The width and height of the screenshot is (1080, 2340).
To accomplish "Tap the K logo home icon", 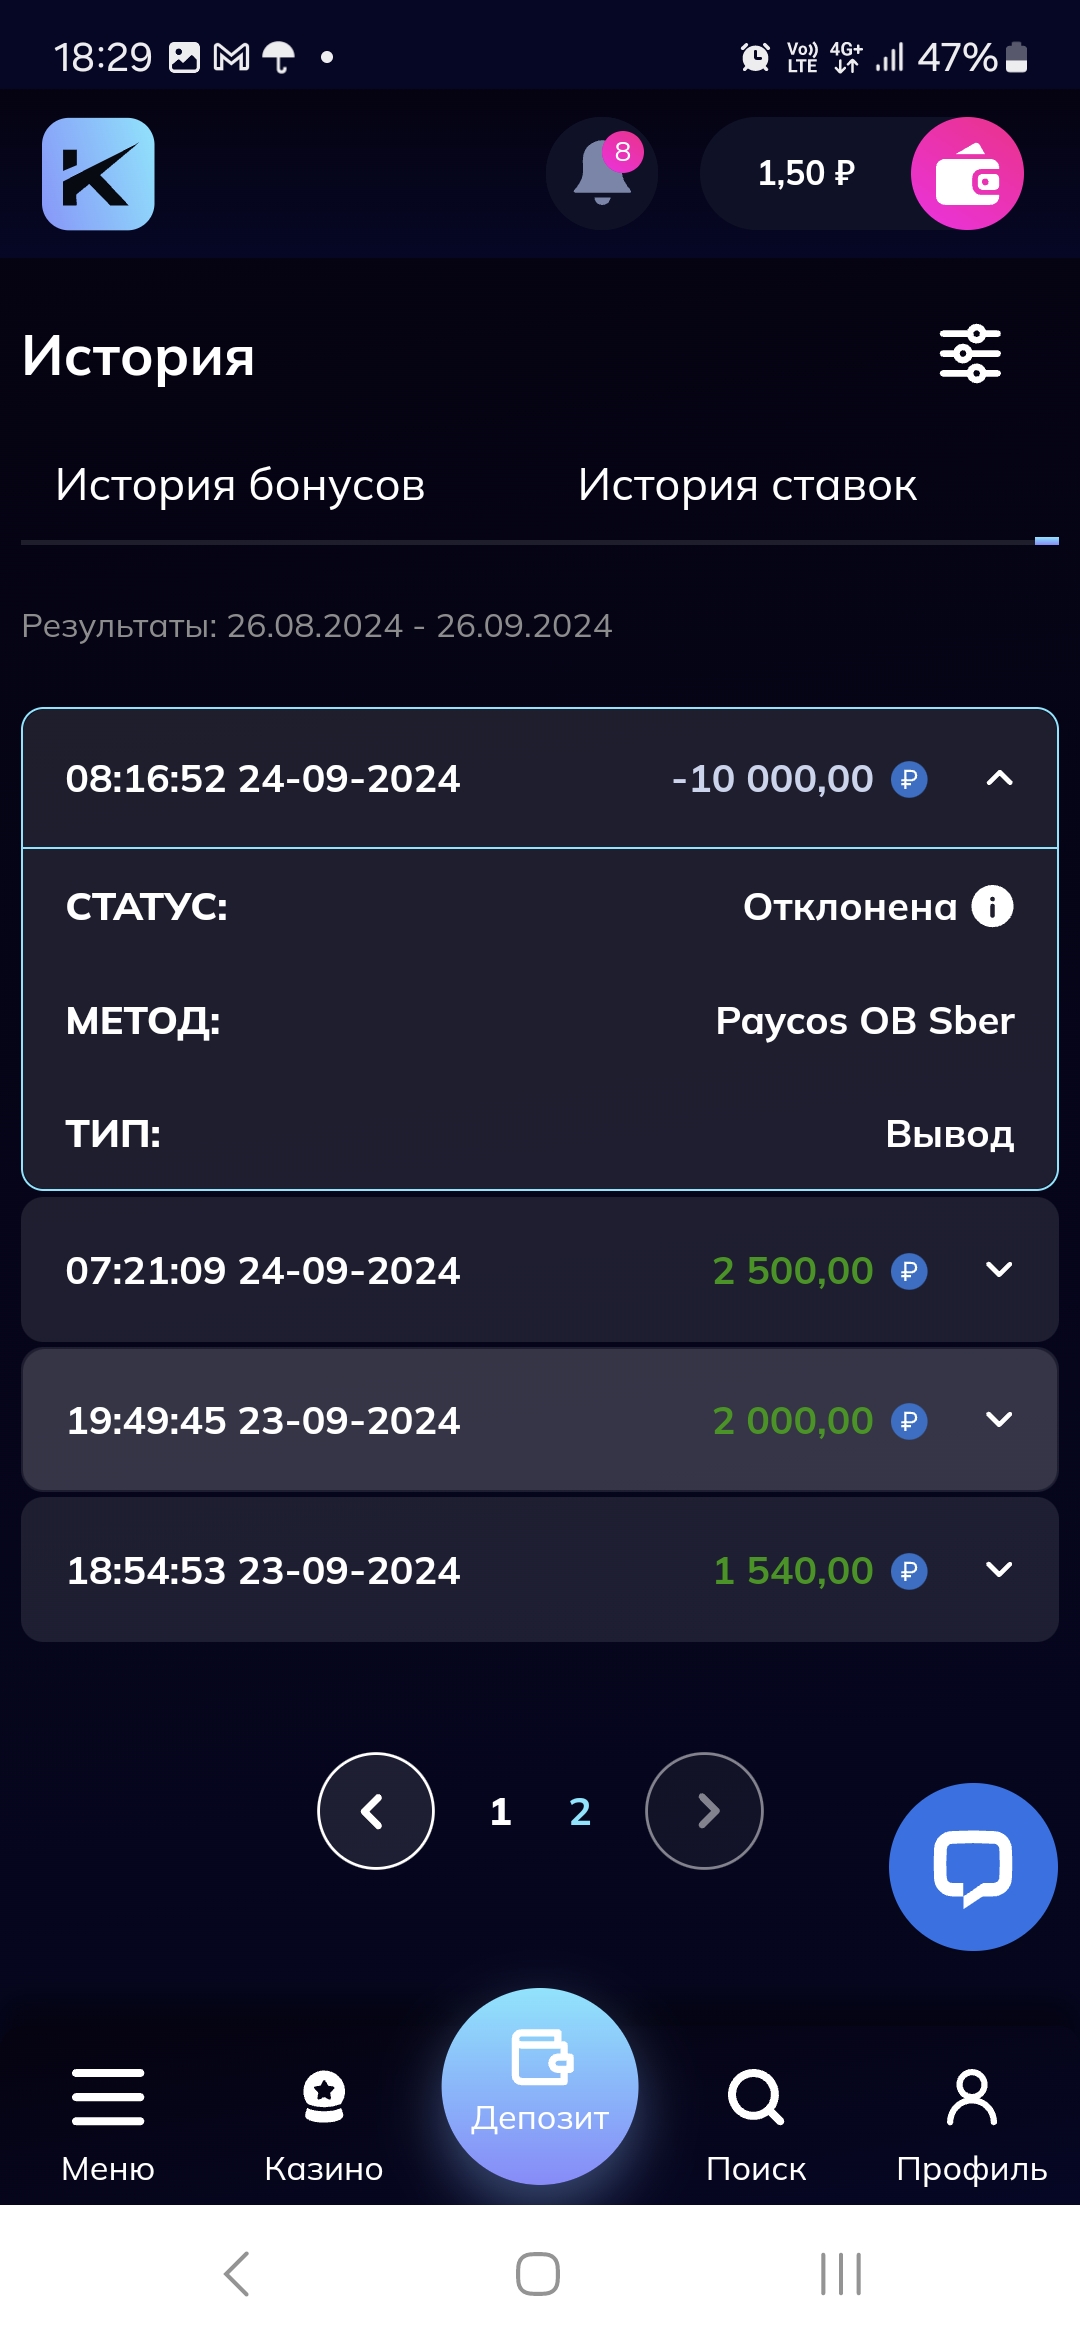I will click(98, 174).
